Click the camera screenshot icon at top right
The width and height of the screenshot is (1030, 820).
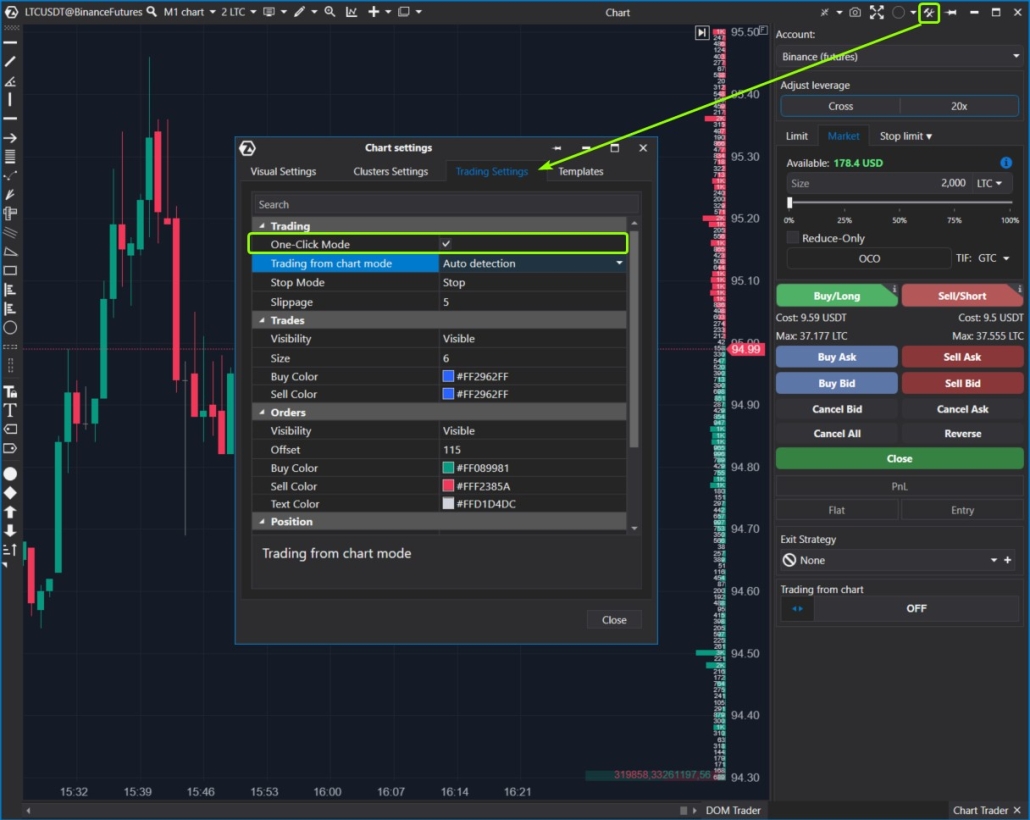[855, 12]
